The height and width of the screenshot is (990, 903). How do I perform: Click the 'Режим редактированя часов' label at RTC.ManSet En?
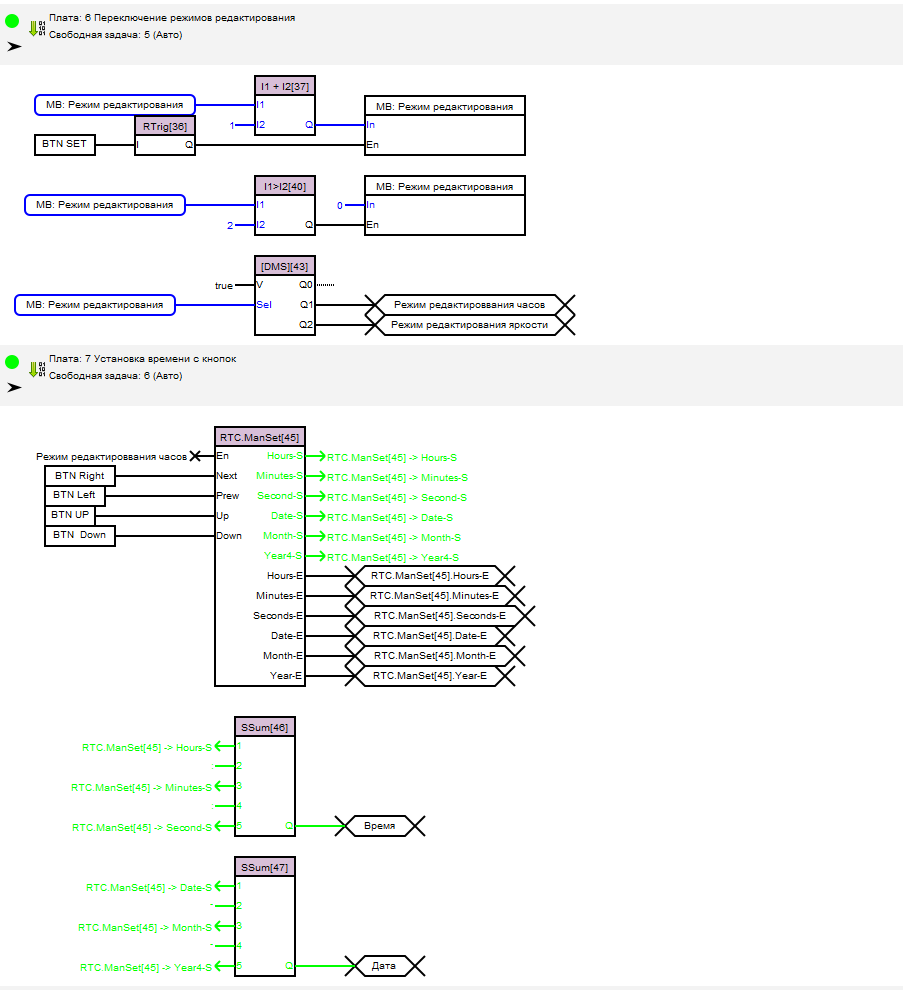click(x=111, y=456)
